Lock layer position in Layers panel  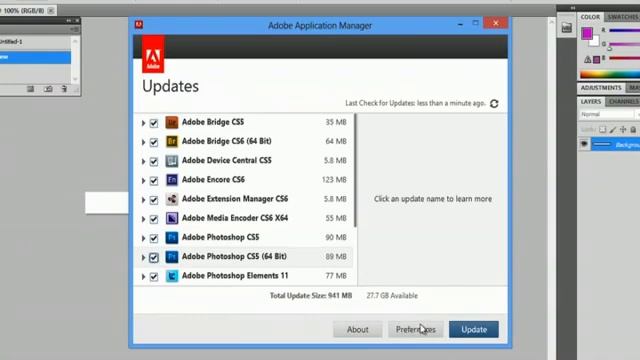point(623,130)
